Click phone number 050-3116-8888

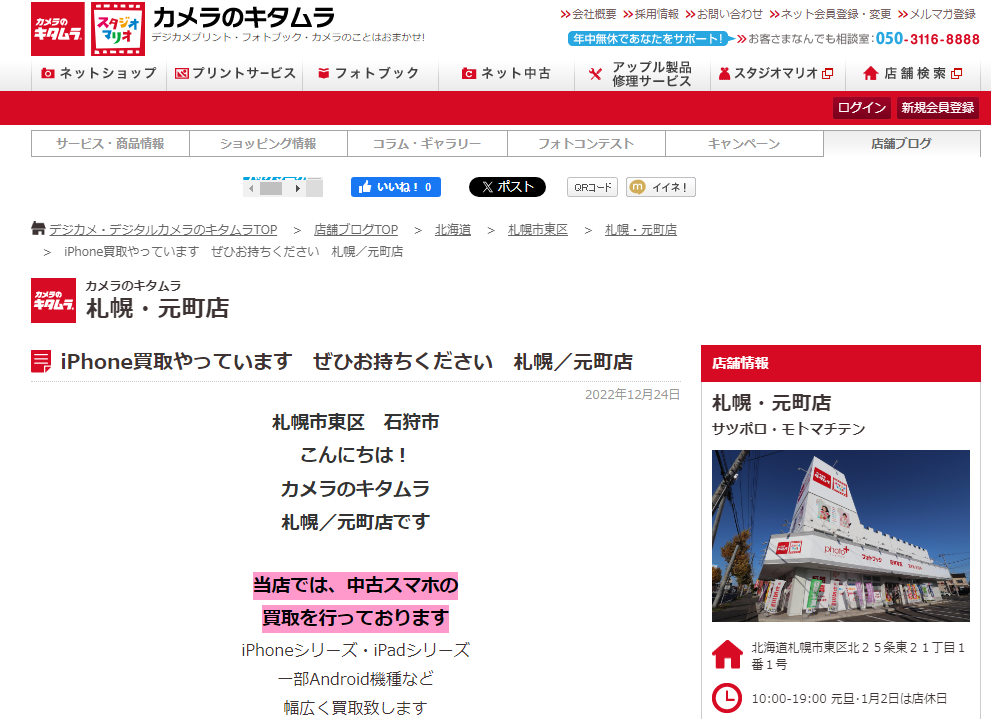928,39
